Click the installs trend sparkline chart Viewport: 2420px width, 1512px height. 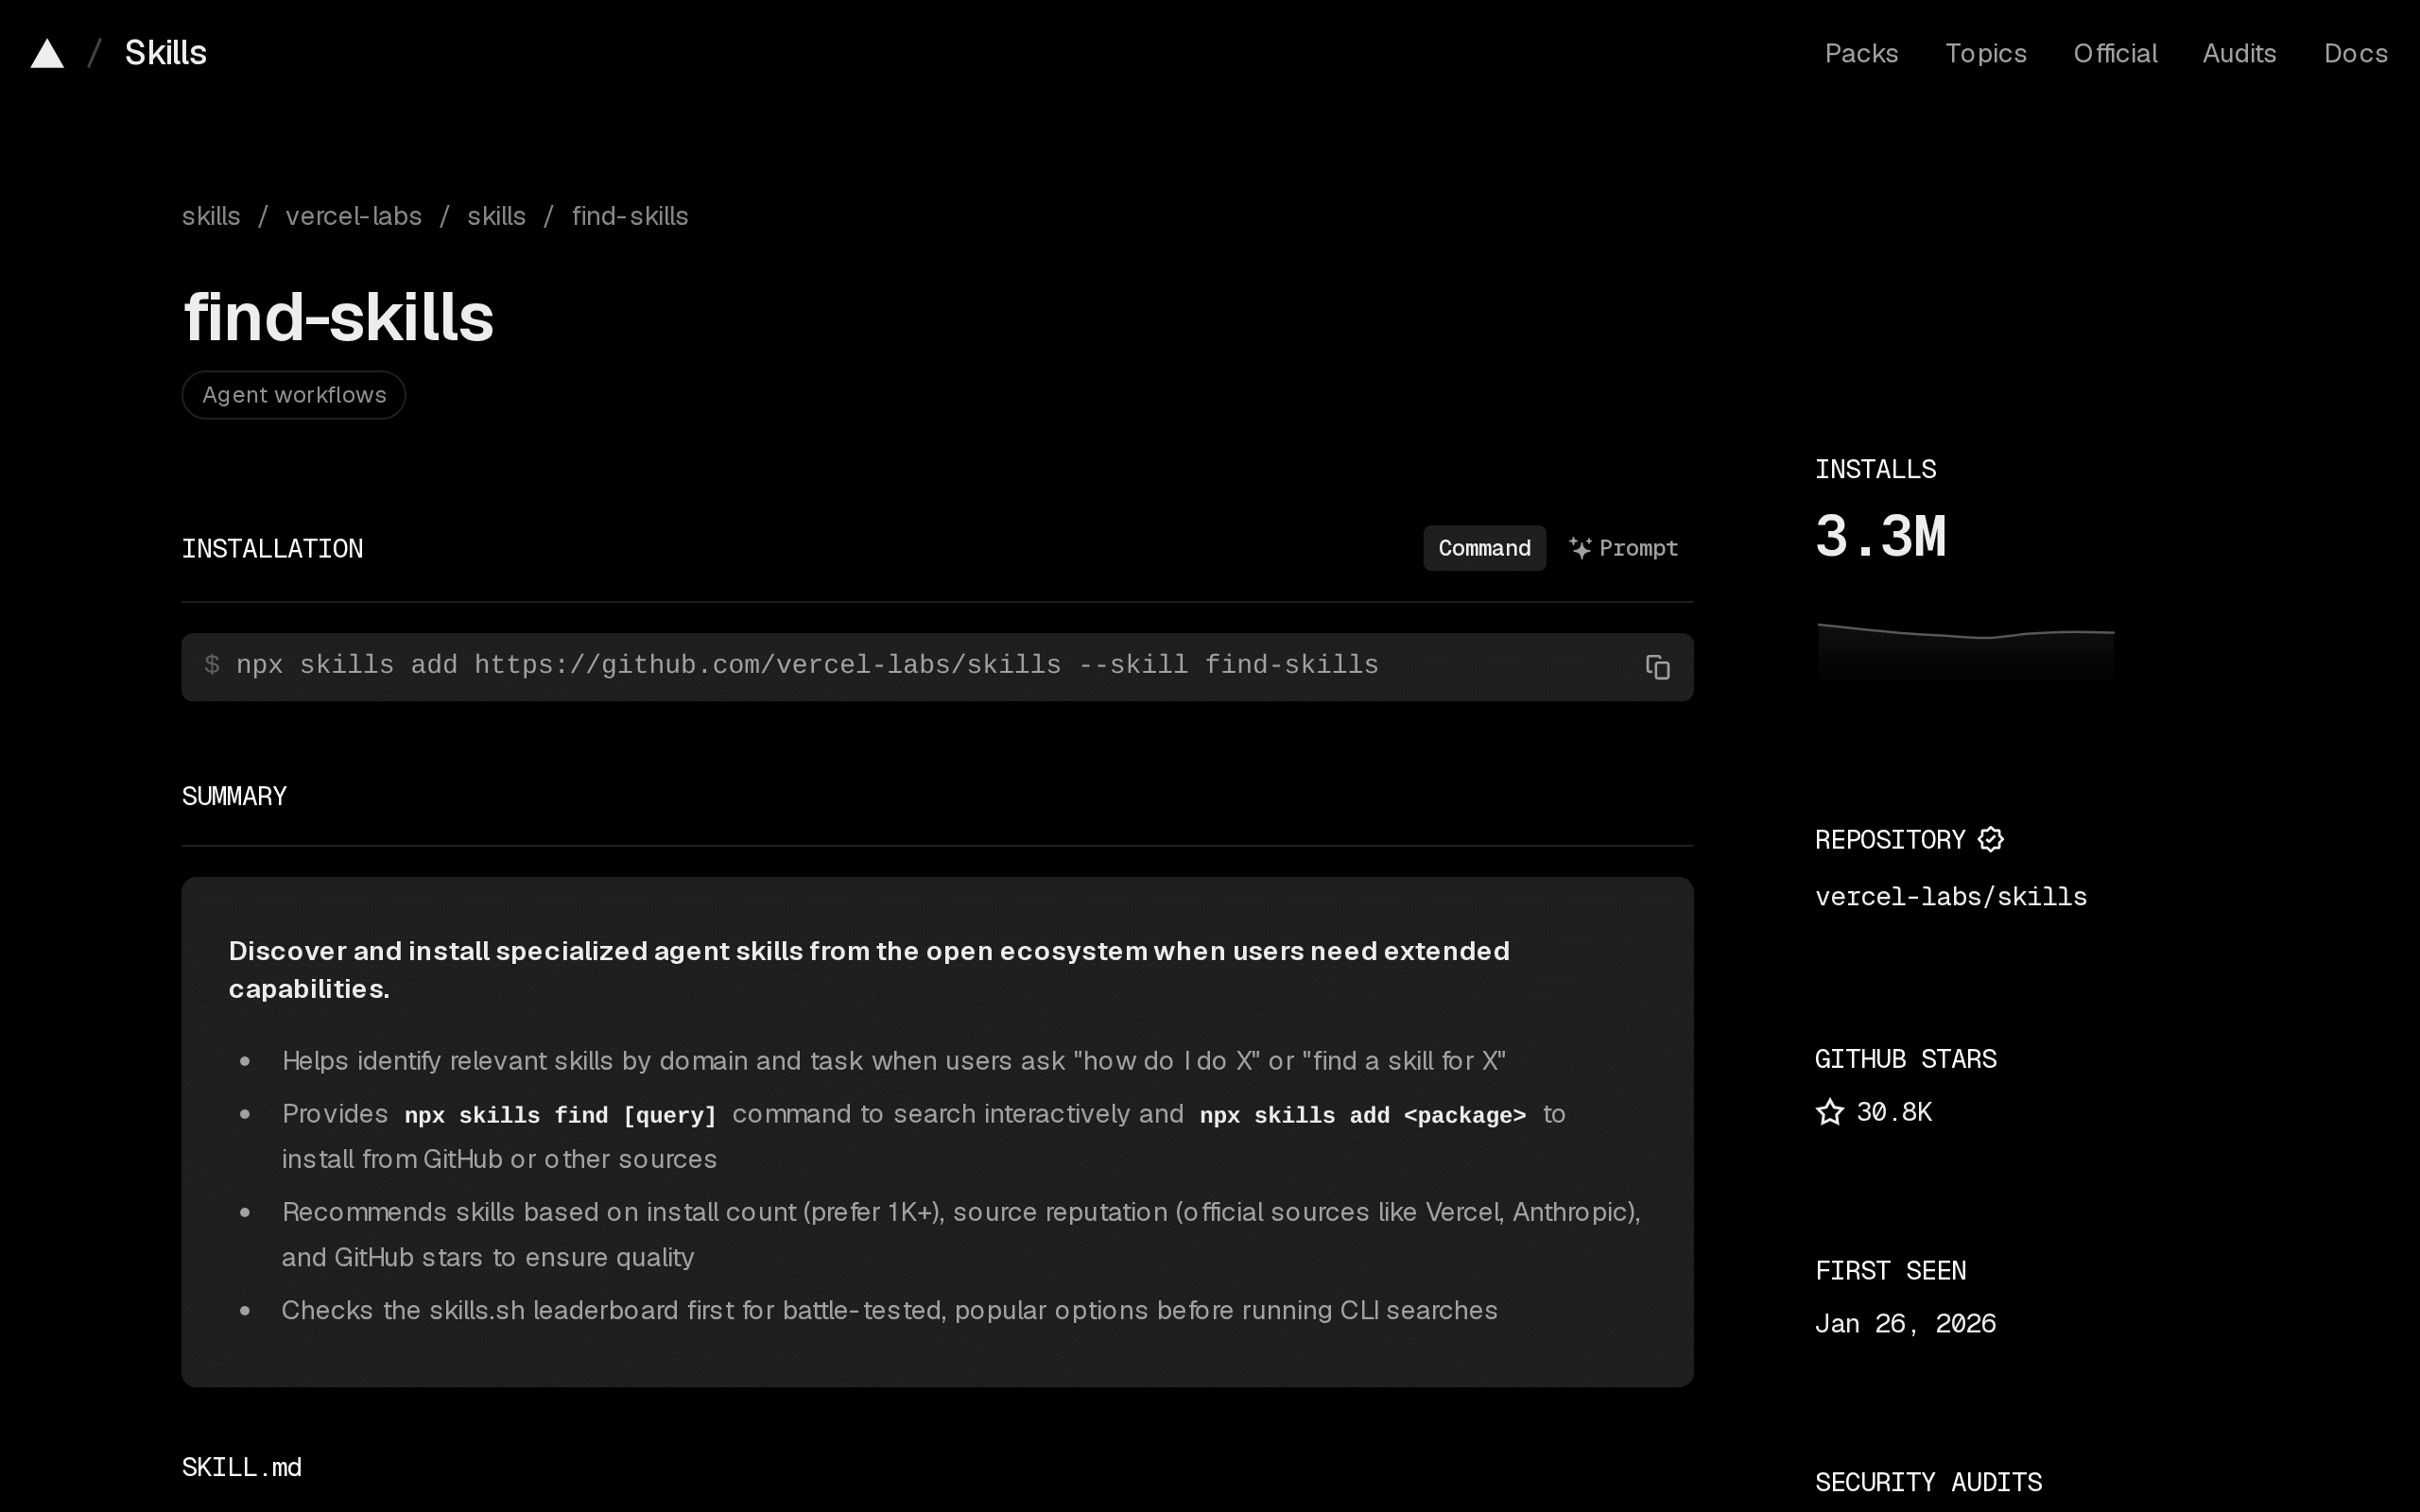click(1965, 651)
